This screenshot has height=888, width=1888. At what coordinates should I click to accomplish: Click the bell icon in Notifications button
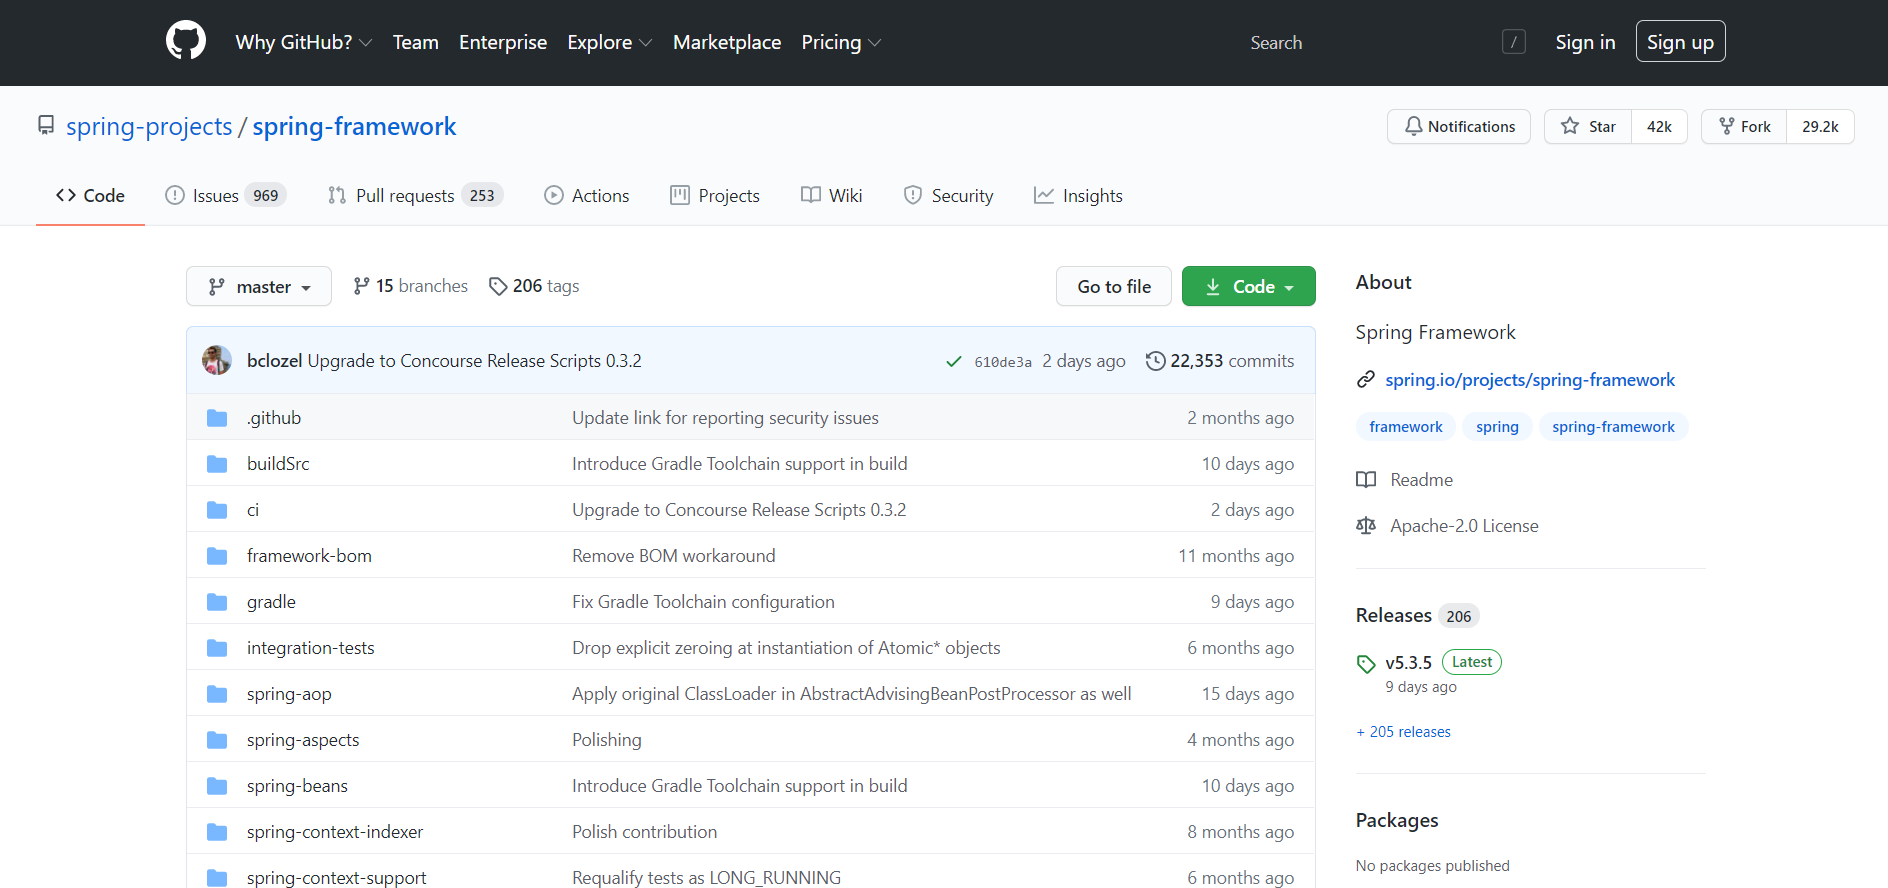click(1413, 126)
